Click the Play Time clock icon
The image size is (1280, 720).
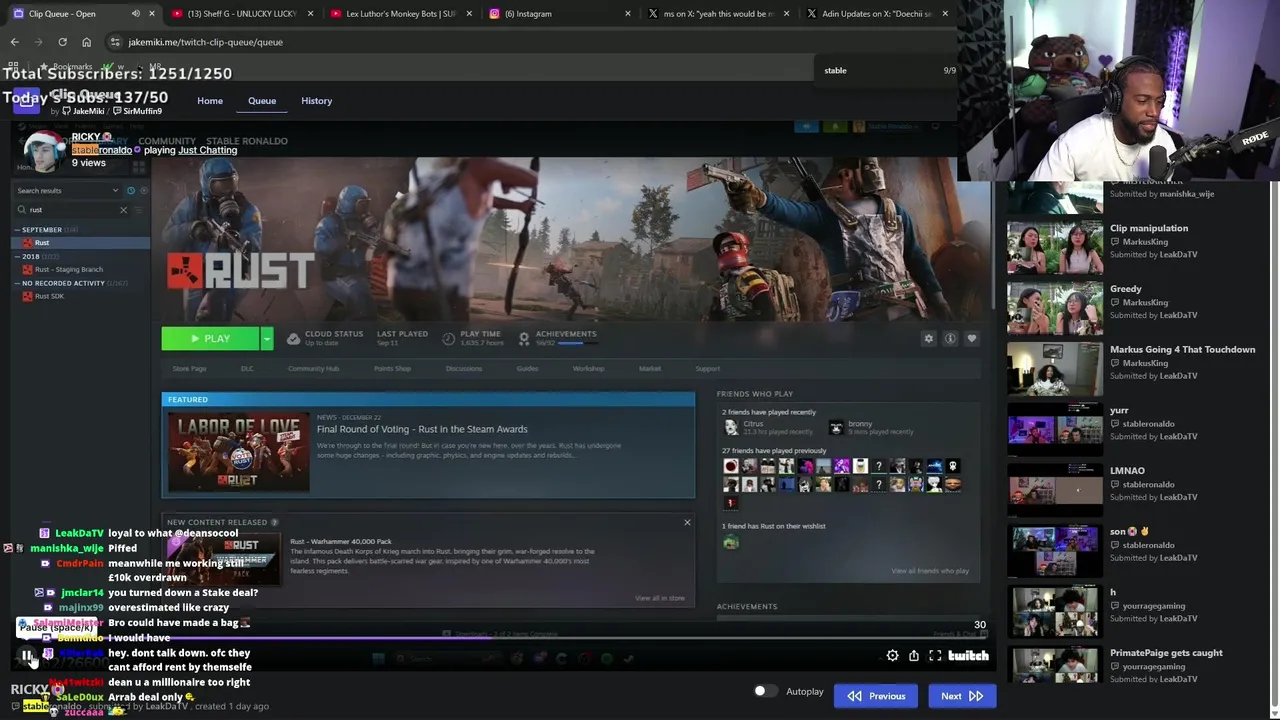(448, 339)
